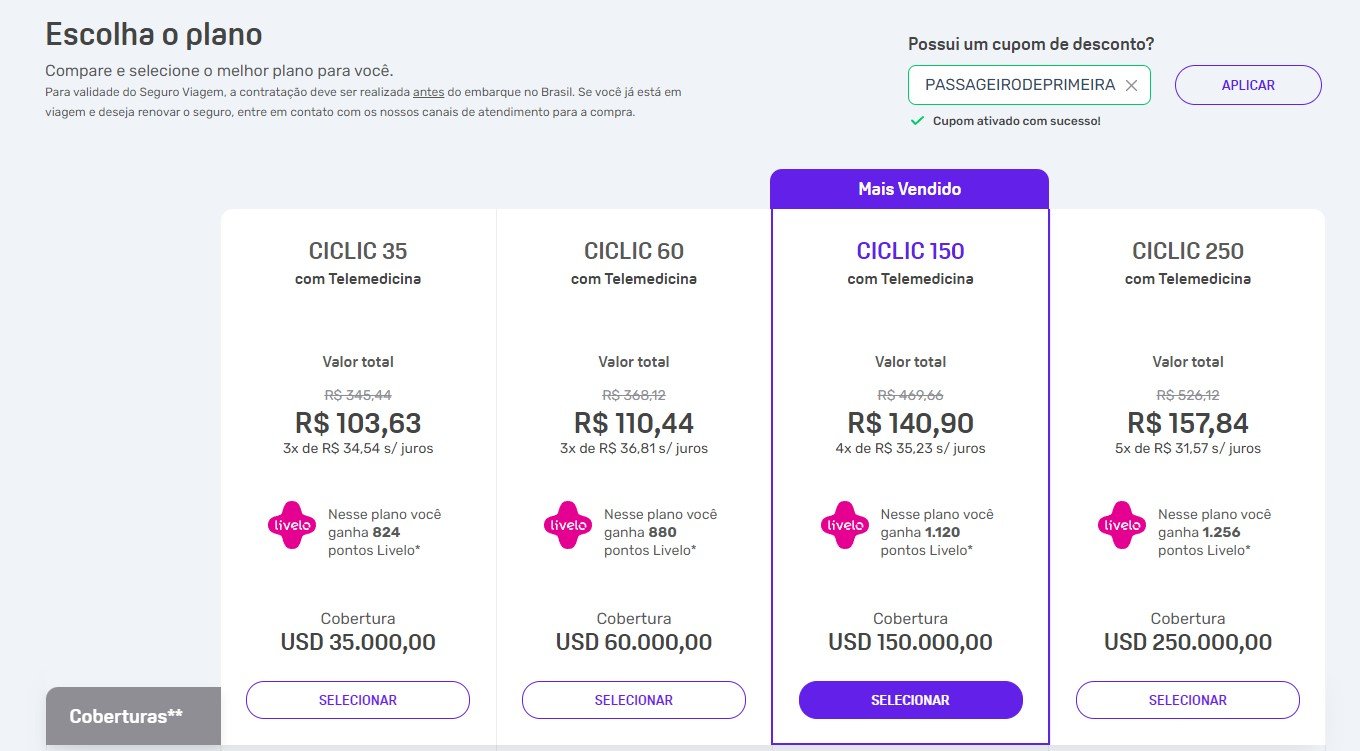
Task: Click the Livelo logo under CICLIC 60
Action: coord(568,525)
